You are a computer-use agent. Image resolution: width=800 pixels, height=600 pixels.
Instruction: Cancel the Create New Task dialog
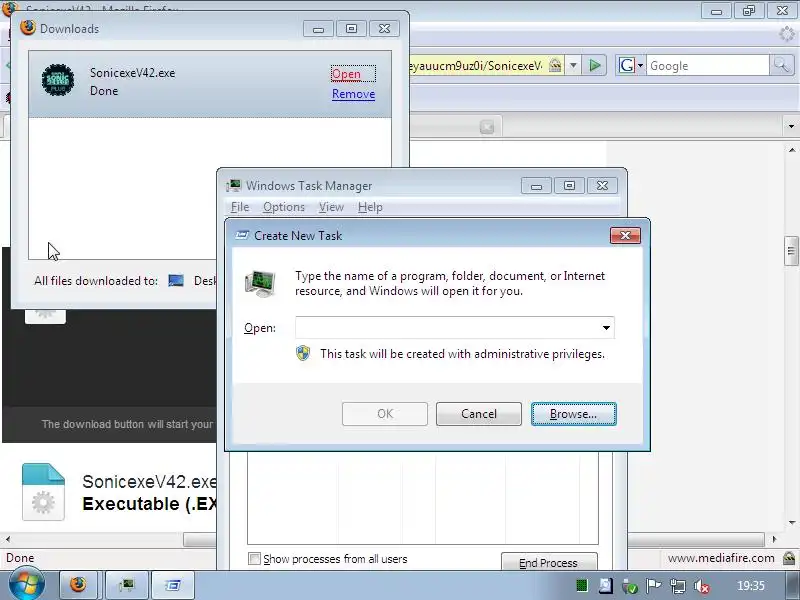(479, 414)
